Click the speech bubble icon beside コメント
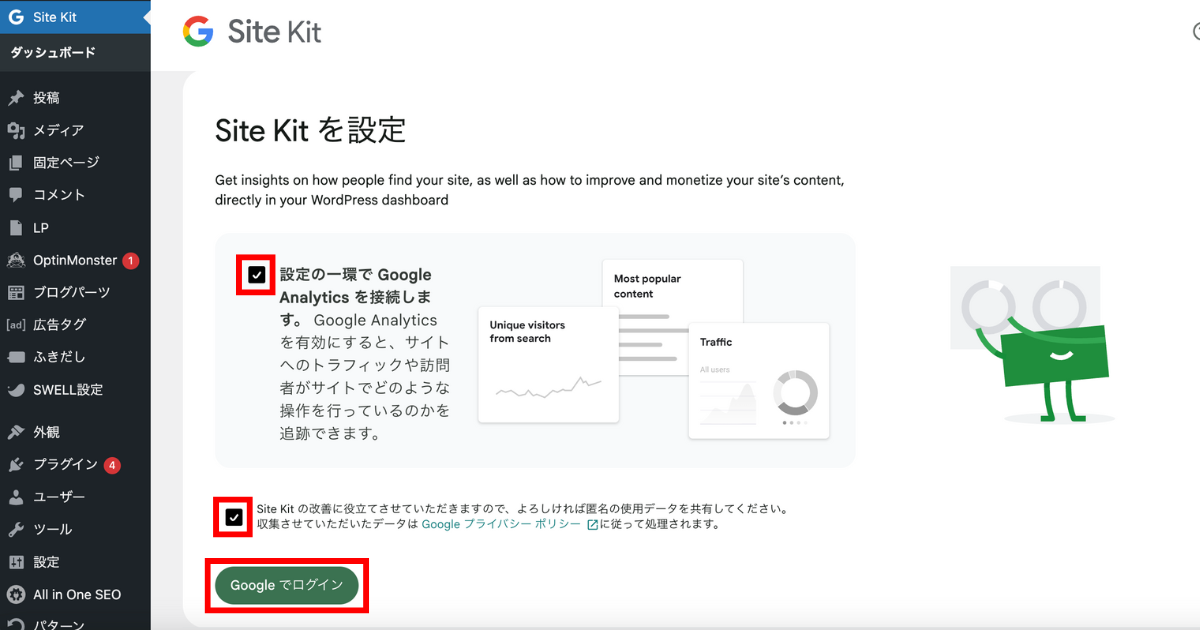The image size is (1200, 630). click(x=15, y=195)
